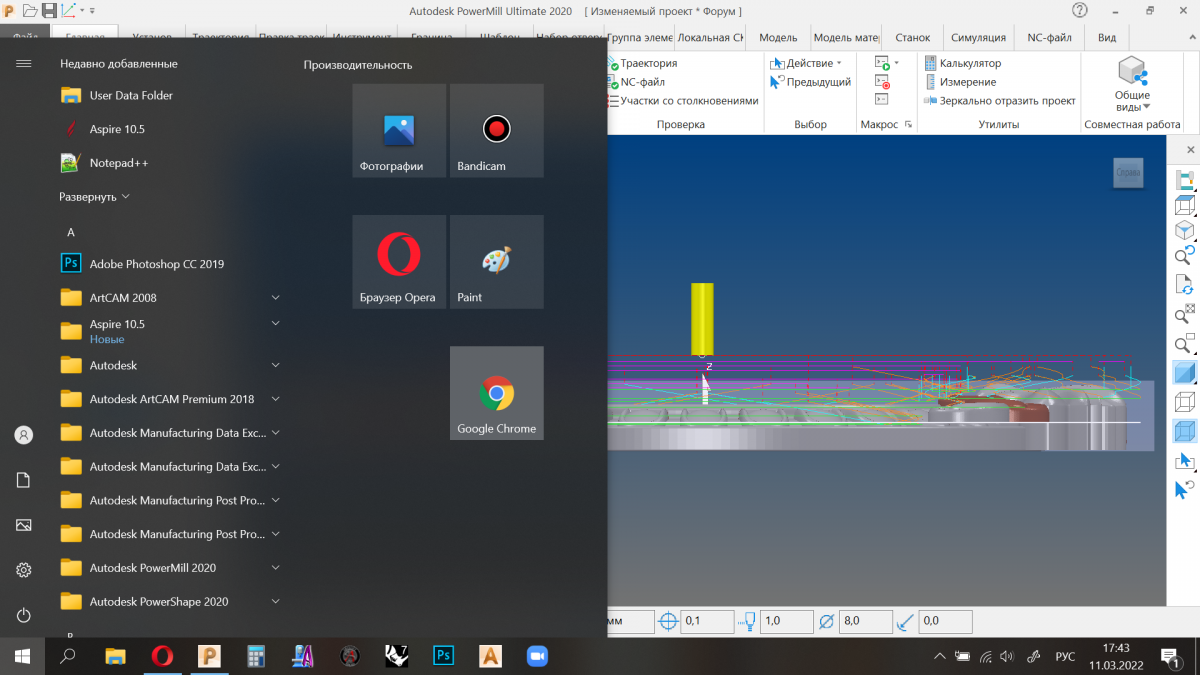Click the Windows Start button
The image size is (1200, 675).
click(22, 656)
